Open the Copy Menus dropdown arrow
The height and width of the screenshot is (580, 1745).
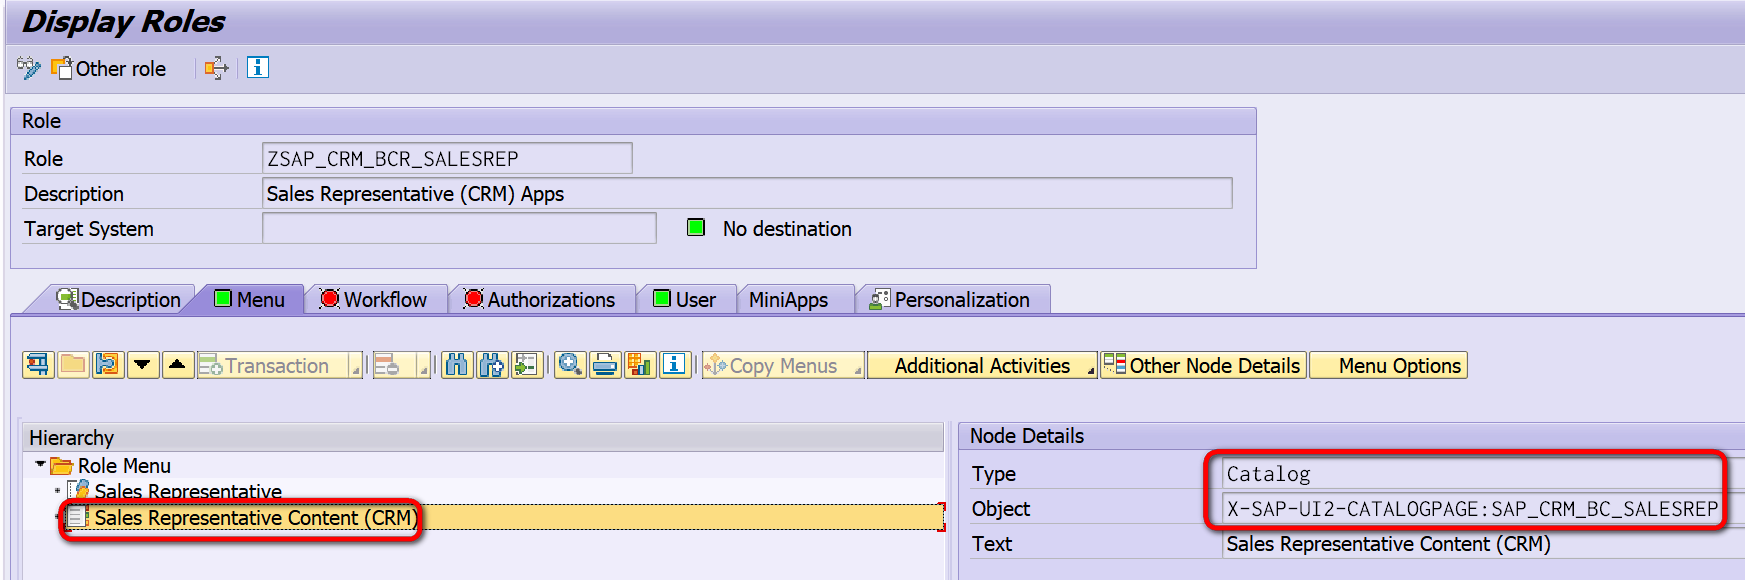tap(858, 371)
